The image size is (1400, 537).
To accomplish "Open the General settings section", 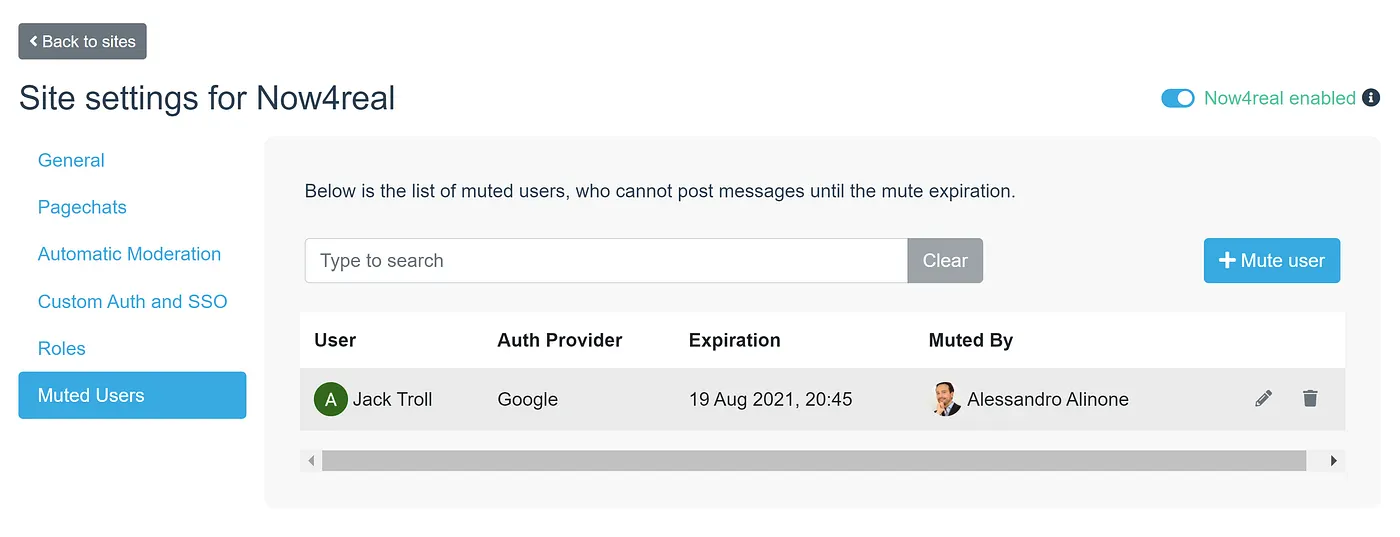I will (71, 160).
